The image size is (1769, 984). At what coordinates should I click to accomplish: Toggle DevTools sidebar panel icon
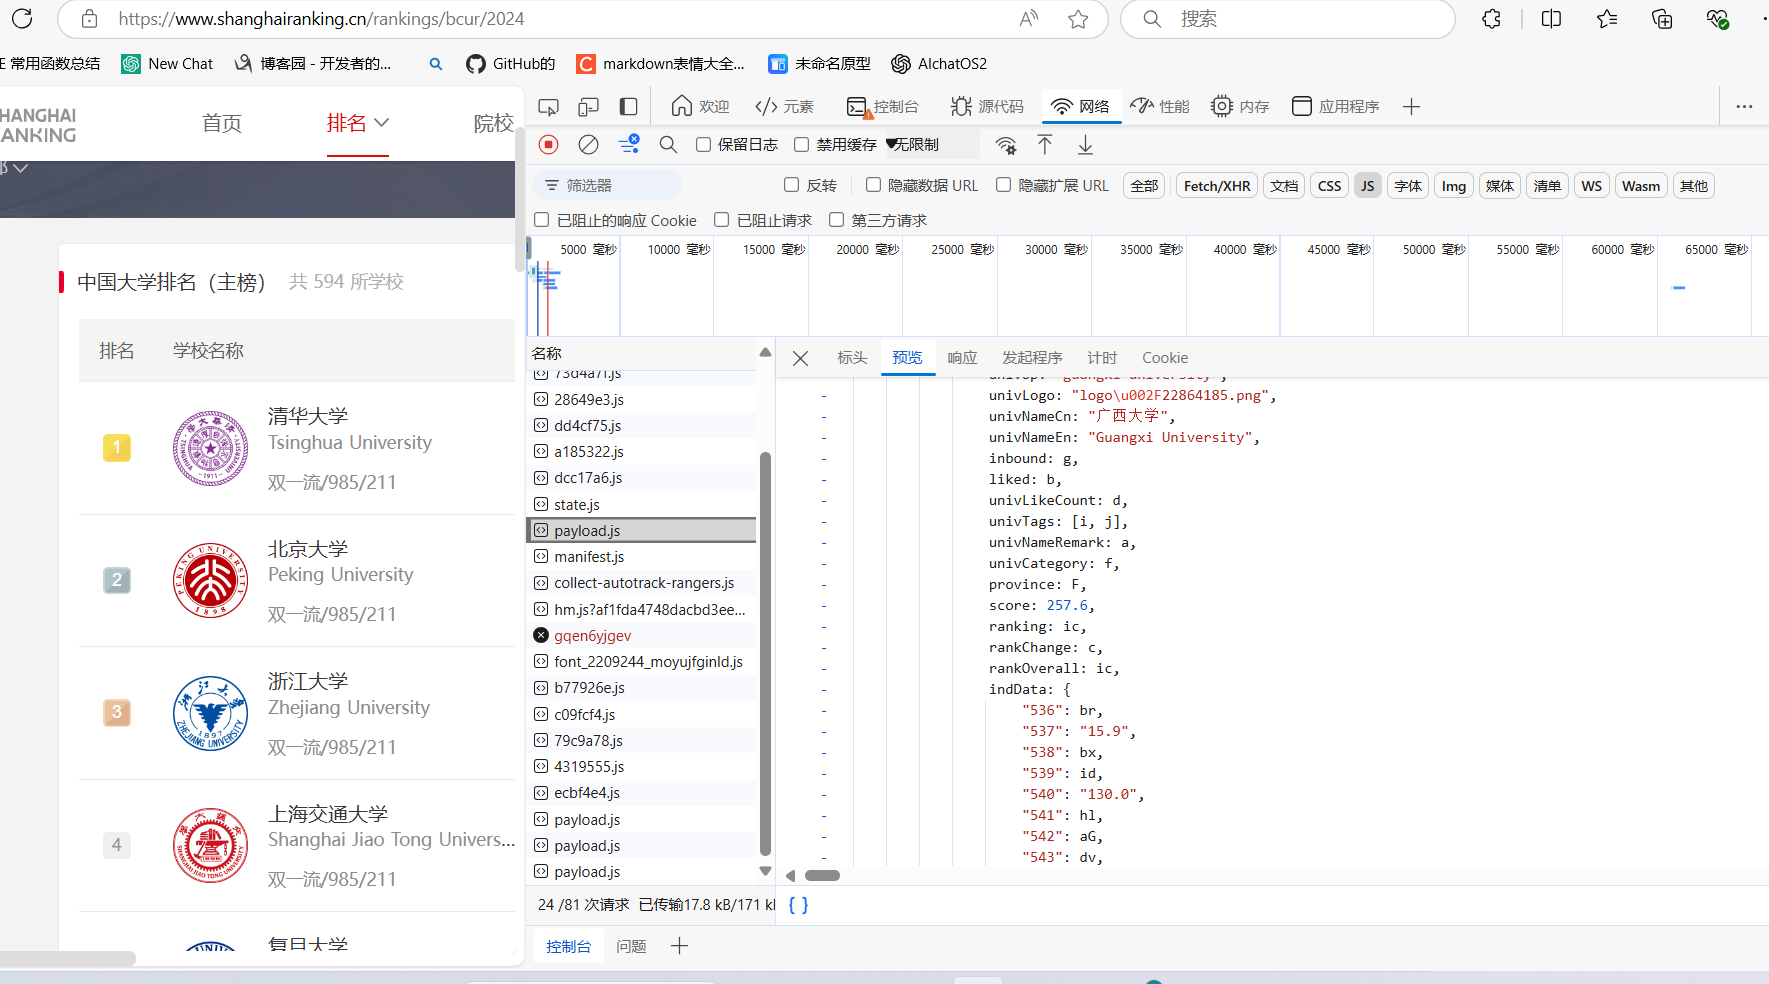click(x=629, y=106)
